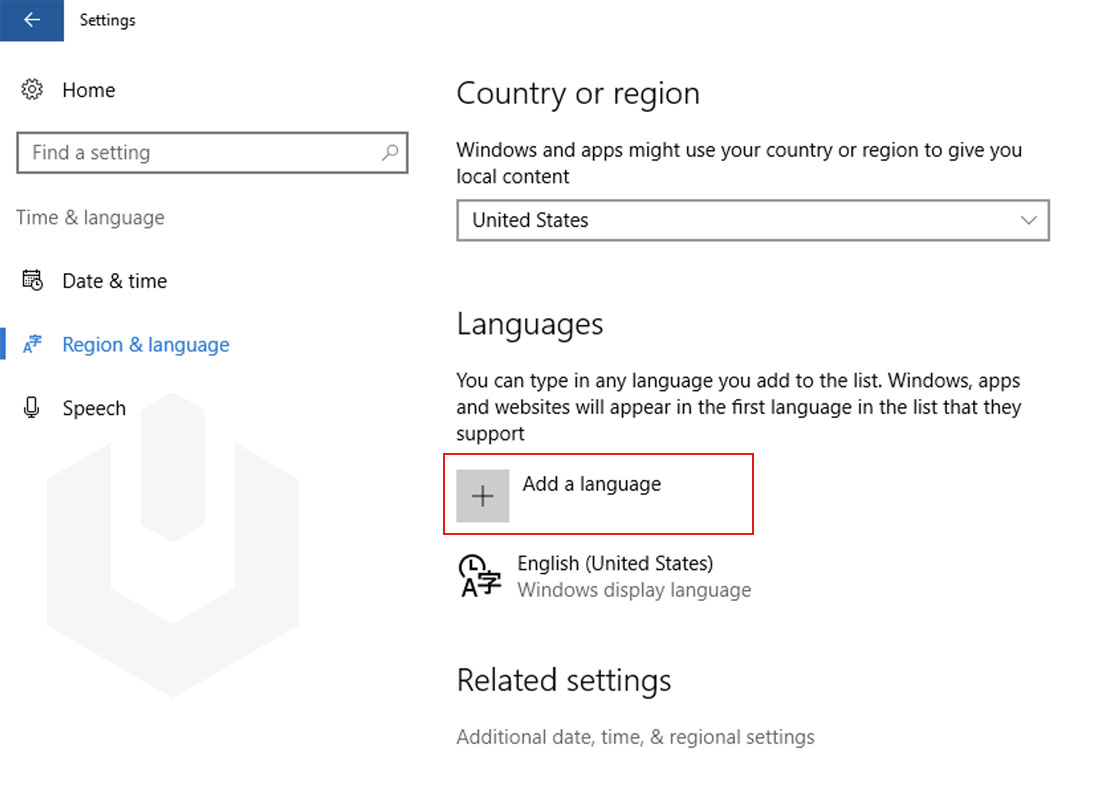Click Add a language
This screenshot has width=1099, height=785.
pyautogui.click(x=592, y=484)
